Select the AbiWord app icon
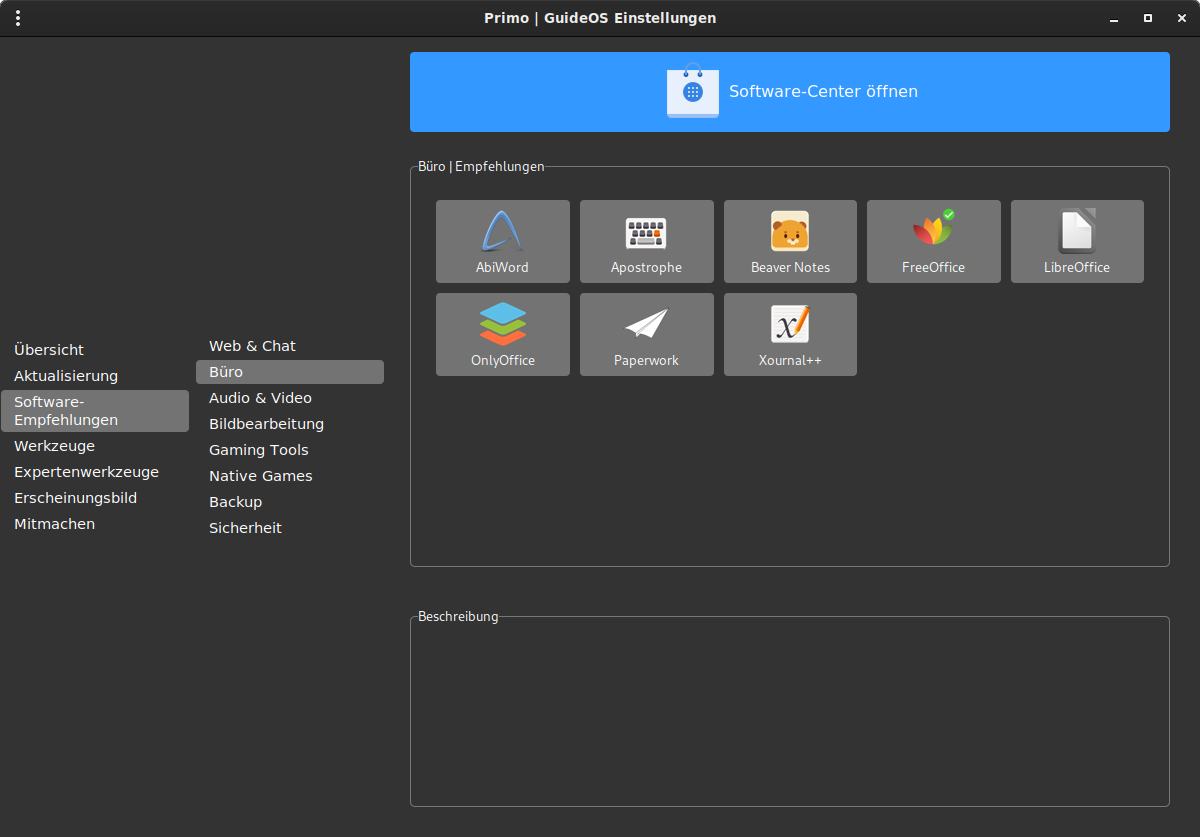Image resolution: width=1200 pixels, height=837 pixels. coord(503,231)
